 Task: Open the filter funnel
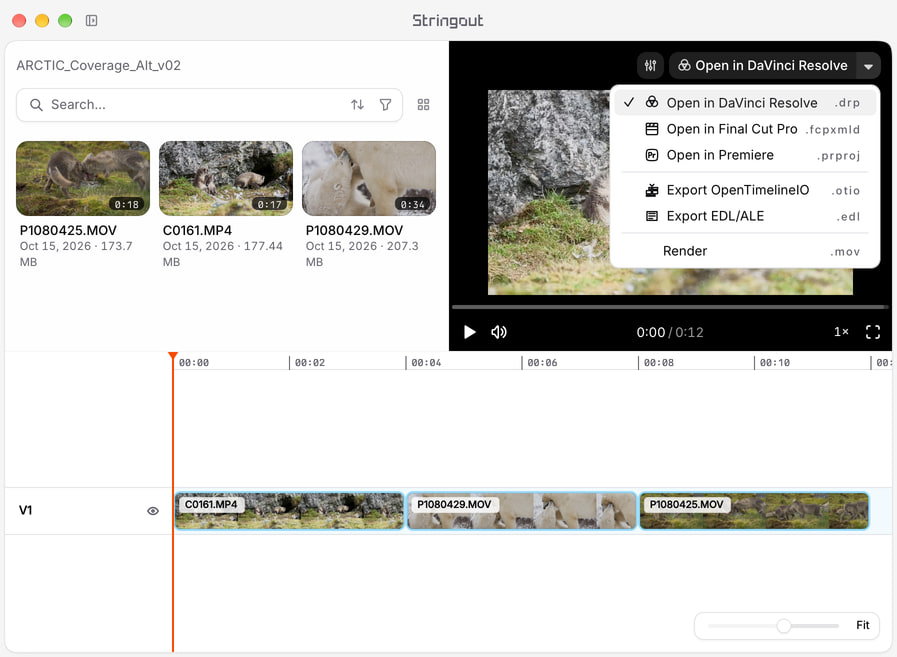tap(386, 105)
